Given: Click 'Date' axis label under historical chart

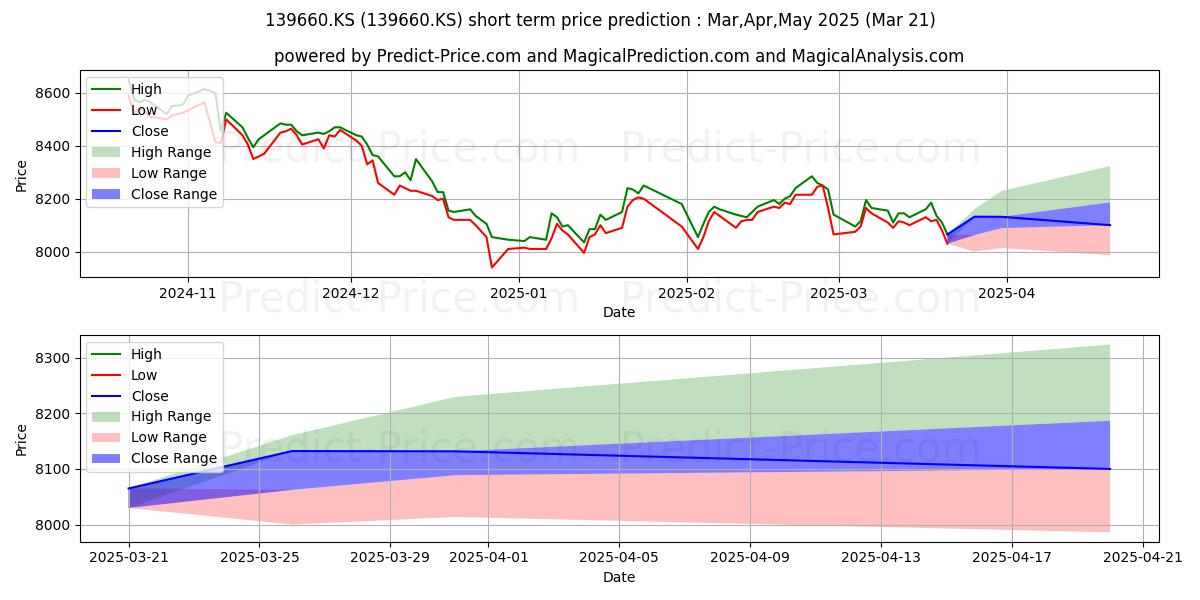Looking at the screenshot, I should 619,312.
